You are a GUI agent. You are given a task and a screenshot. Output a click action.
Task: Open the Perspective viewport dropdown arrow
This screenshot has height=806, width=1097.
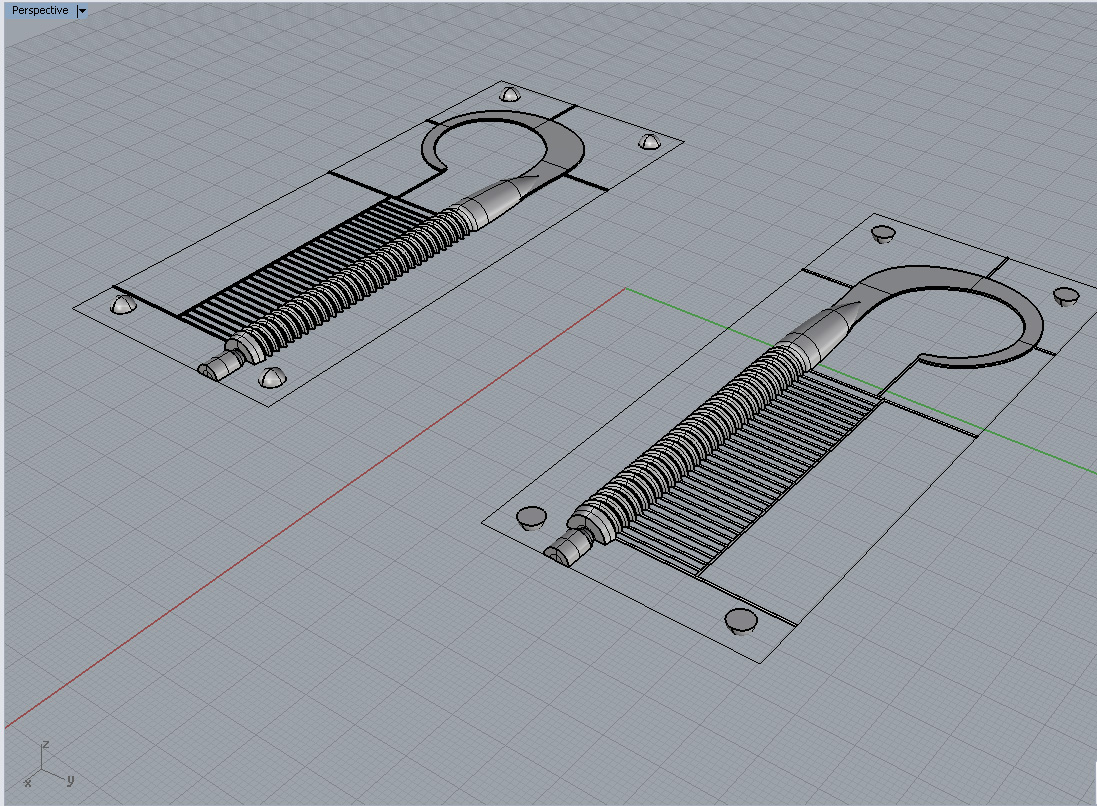click(82, 11)
